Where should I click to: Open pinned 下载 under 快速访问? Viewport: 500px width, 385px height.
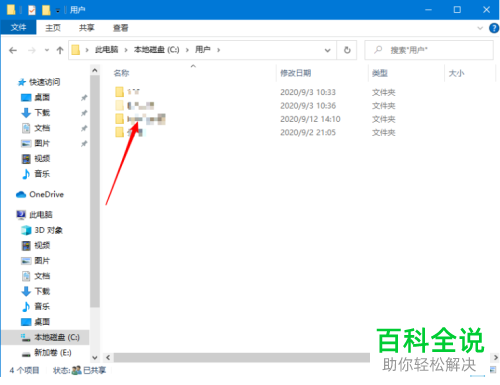[42, 113]
